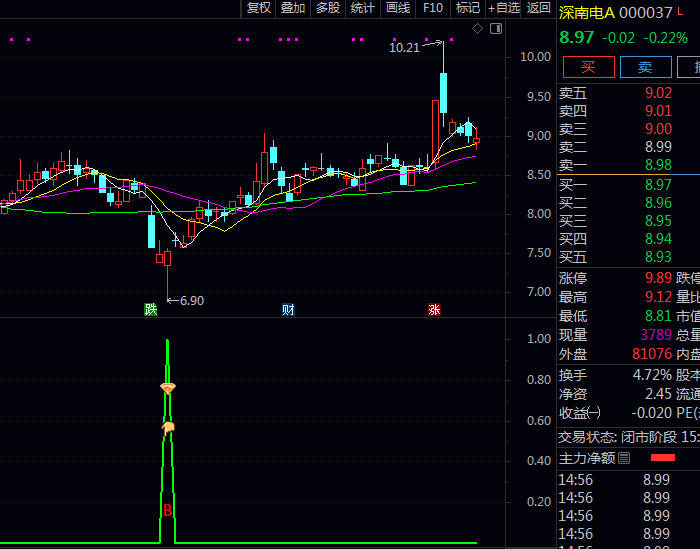Click the red 涨 event marker

coord(434,309)
